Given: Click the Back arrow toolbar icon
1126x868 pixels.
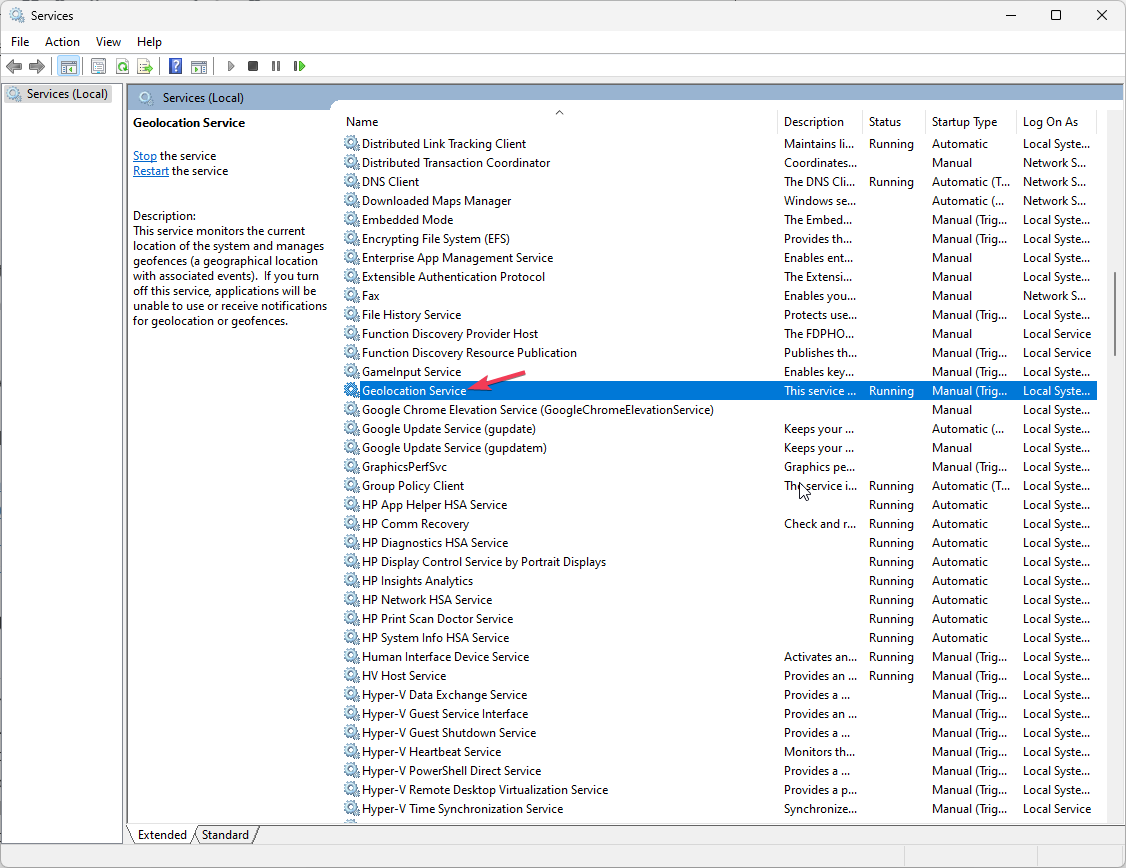Looking at the screenshot, I should (x=14, y=66).
